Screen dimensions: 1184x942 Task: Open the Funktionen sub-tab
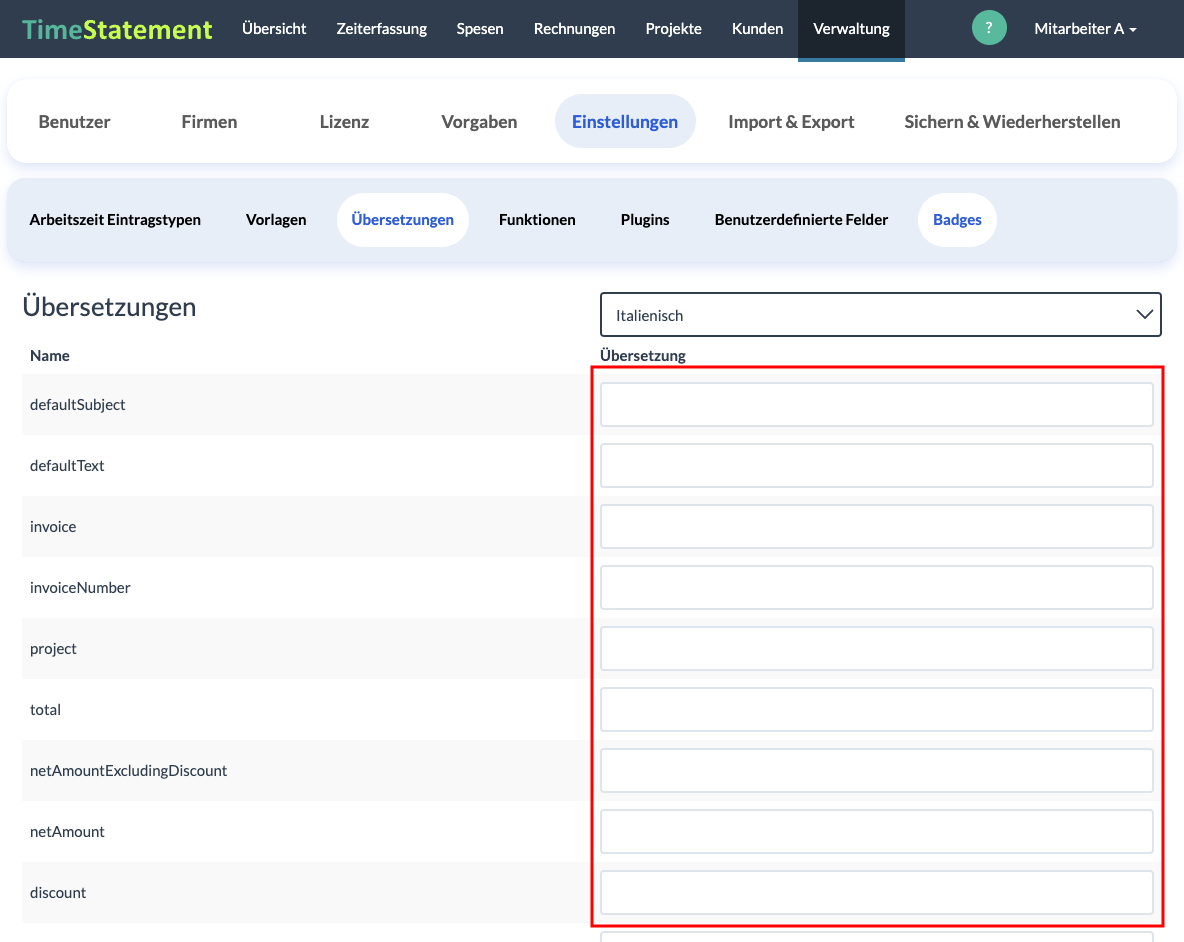pos(537,220)
